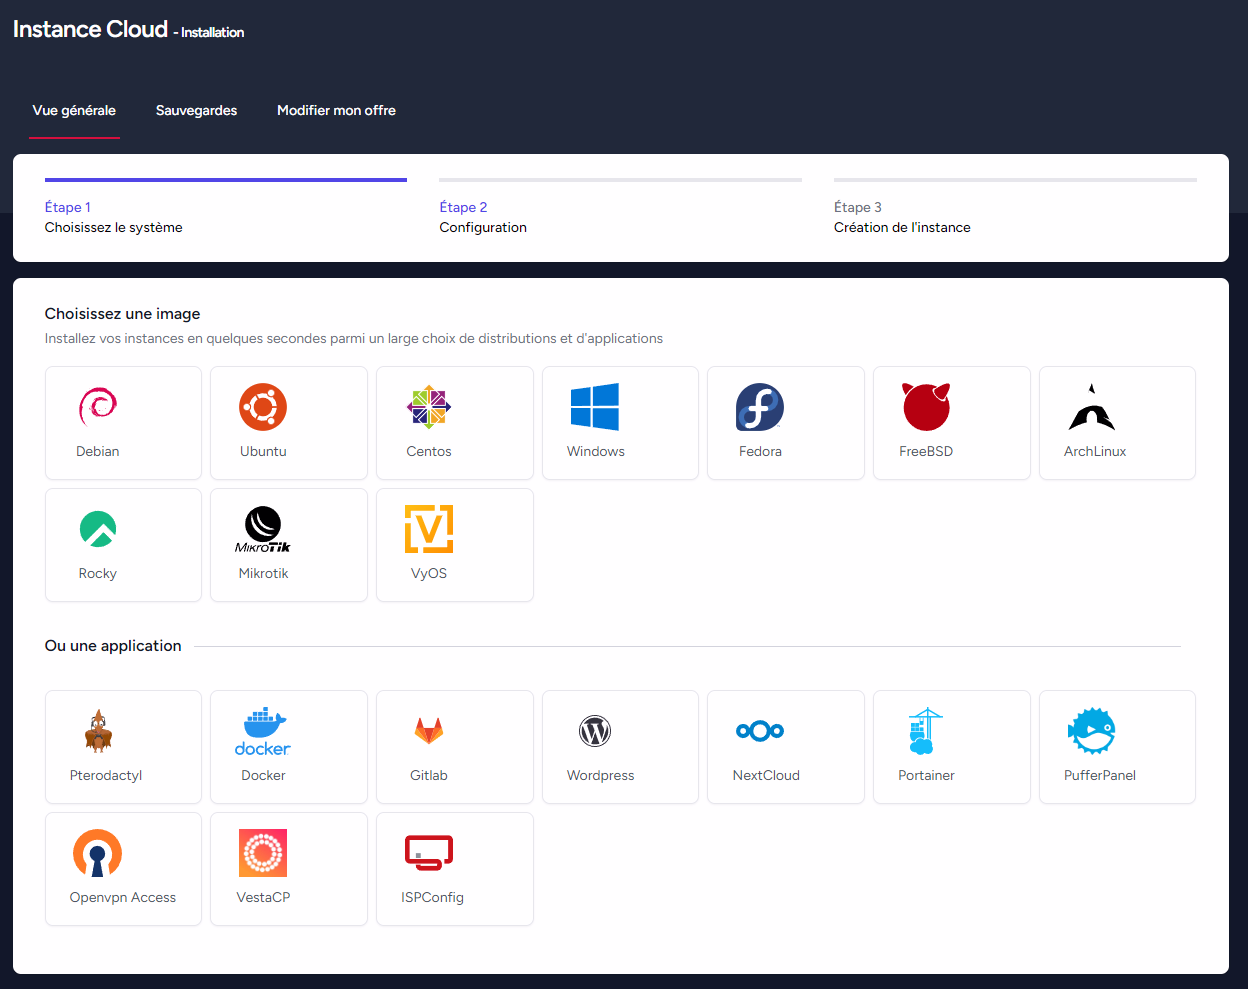Select the VyOS logo icon
Viewport: 1248px width, 989px height.
click(x=429, y=529)
